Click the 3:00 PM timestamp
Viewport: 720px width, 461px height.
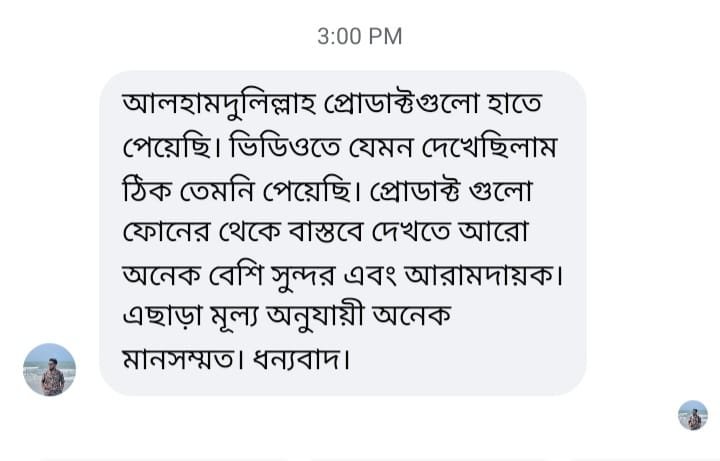click(359, 37)
